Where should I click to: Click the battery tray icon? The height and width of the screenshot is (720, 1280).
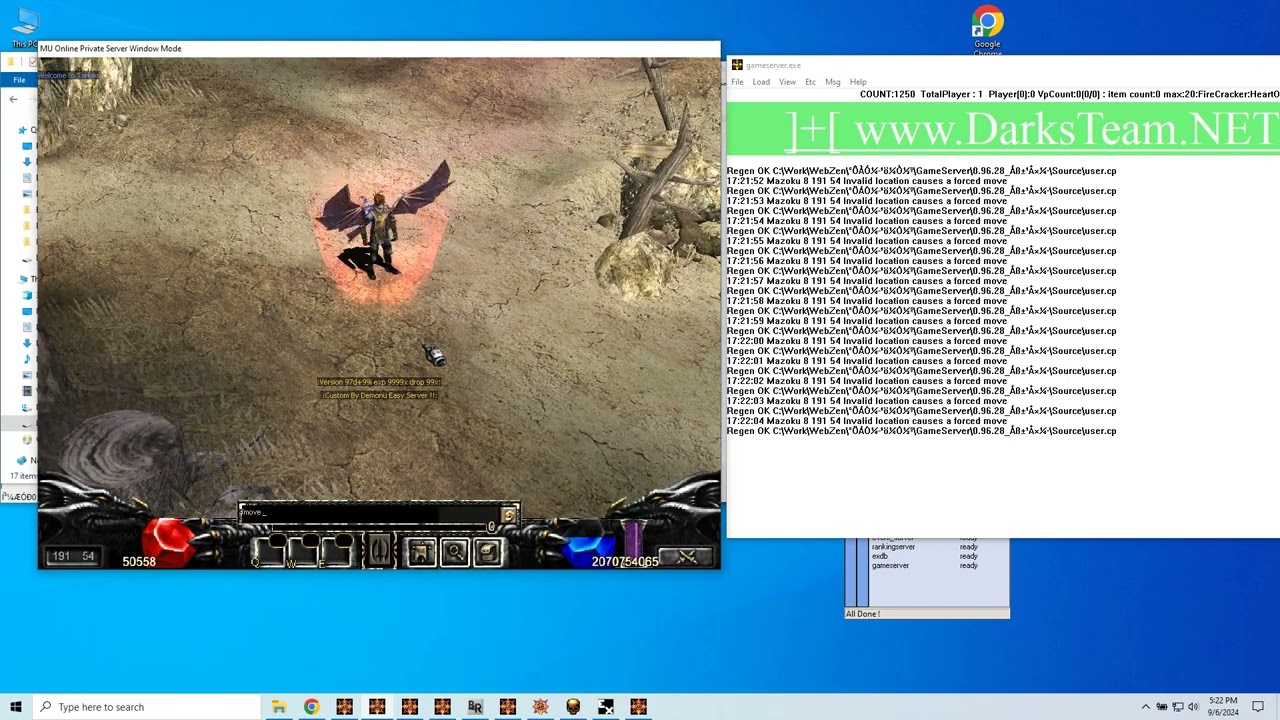coord(1162,707)
